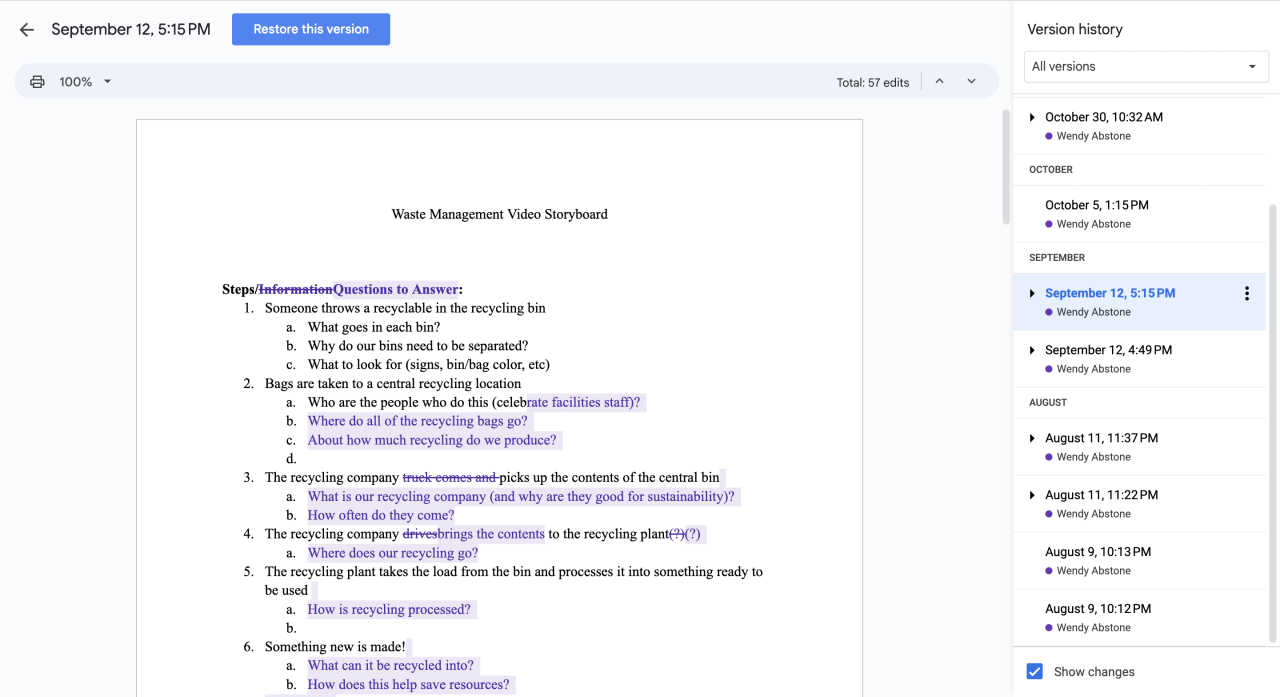Click the Waste Management Video Storyboard title
The image size is (1280, 697).
pos(499,214)
